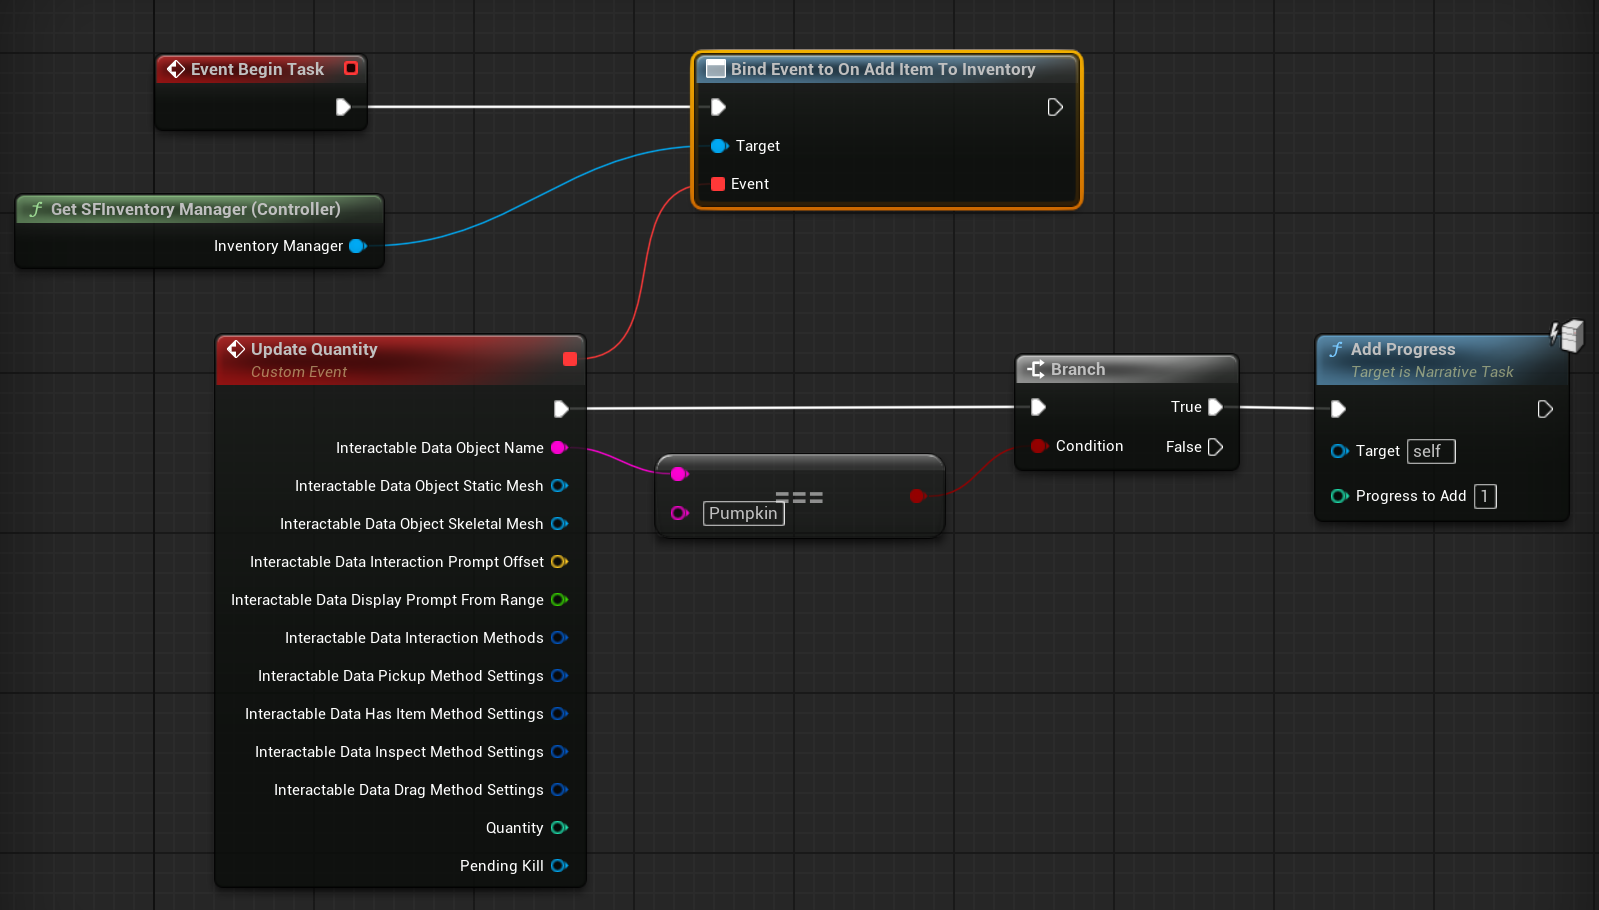Click the Inventory Manager output pin
Screen dimensions: 1599x910
[x=358, y=246]
